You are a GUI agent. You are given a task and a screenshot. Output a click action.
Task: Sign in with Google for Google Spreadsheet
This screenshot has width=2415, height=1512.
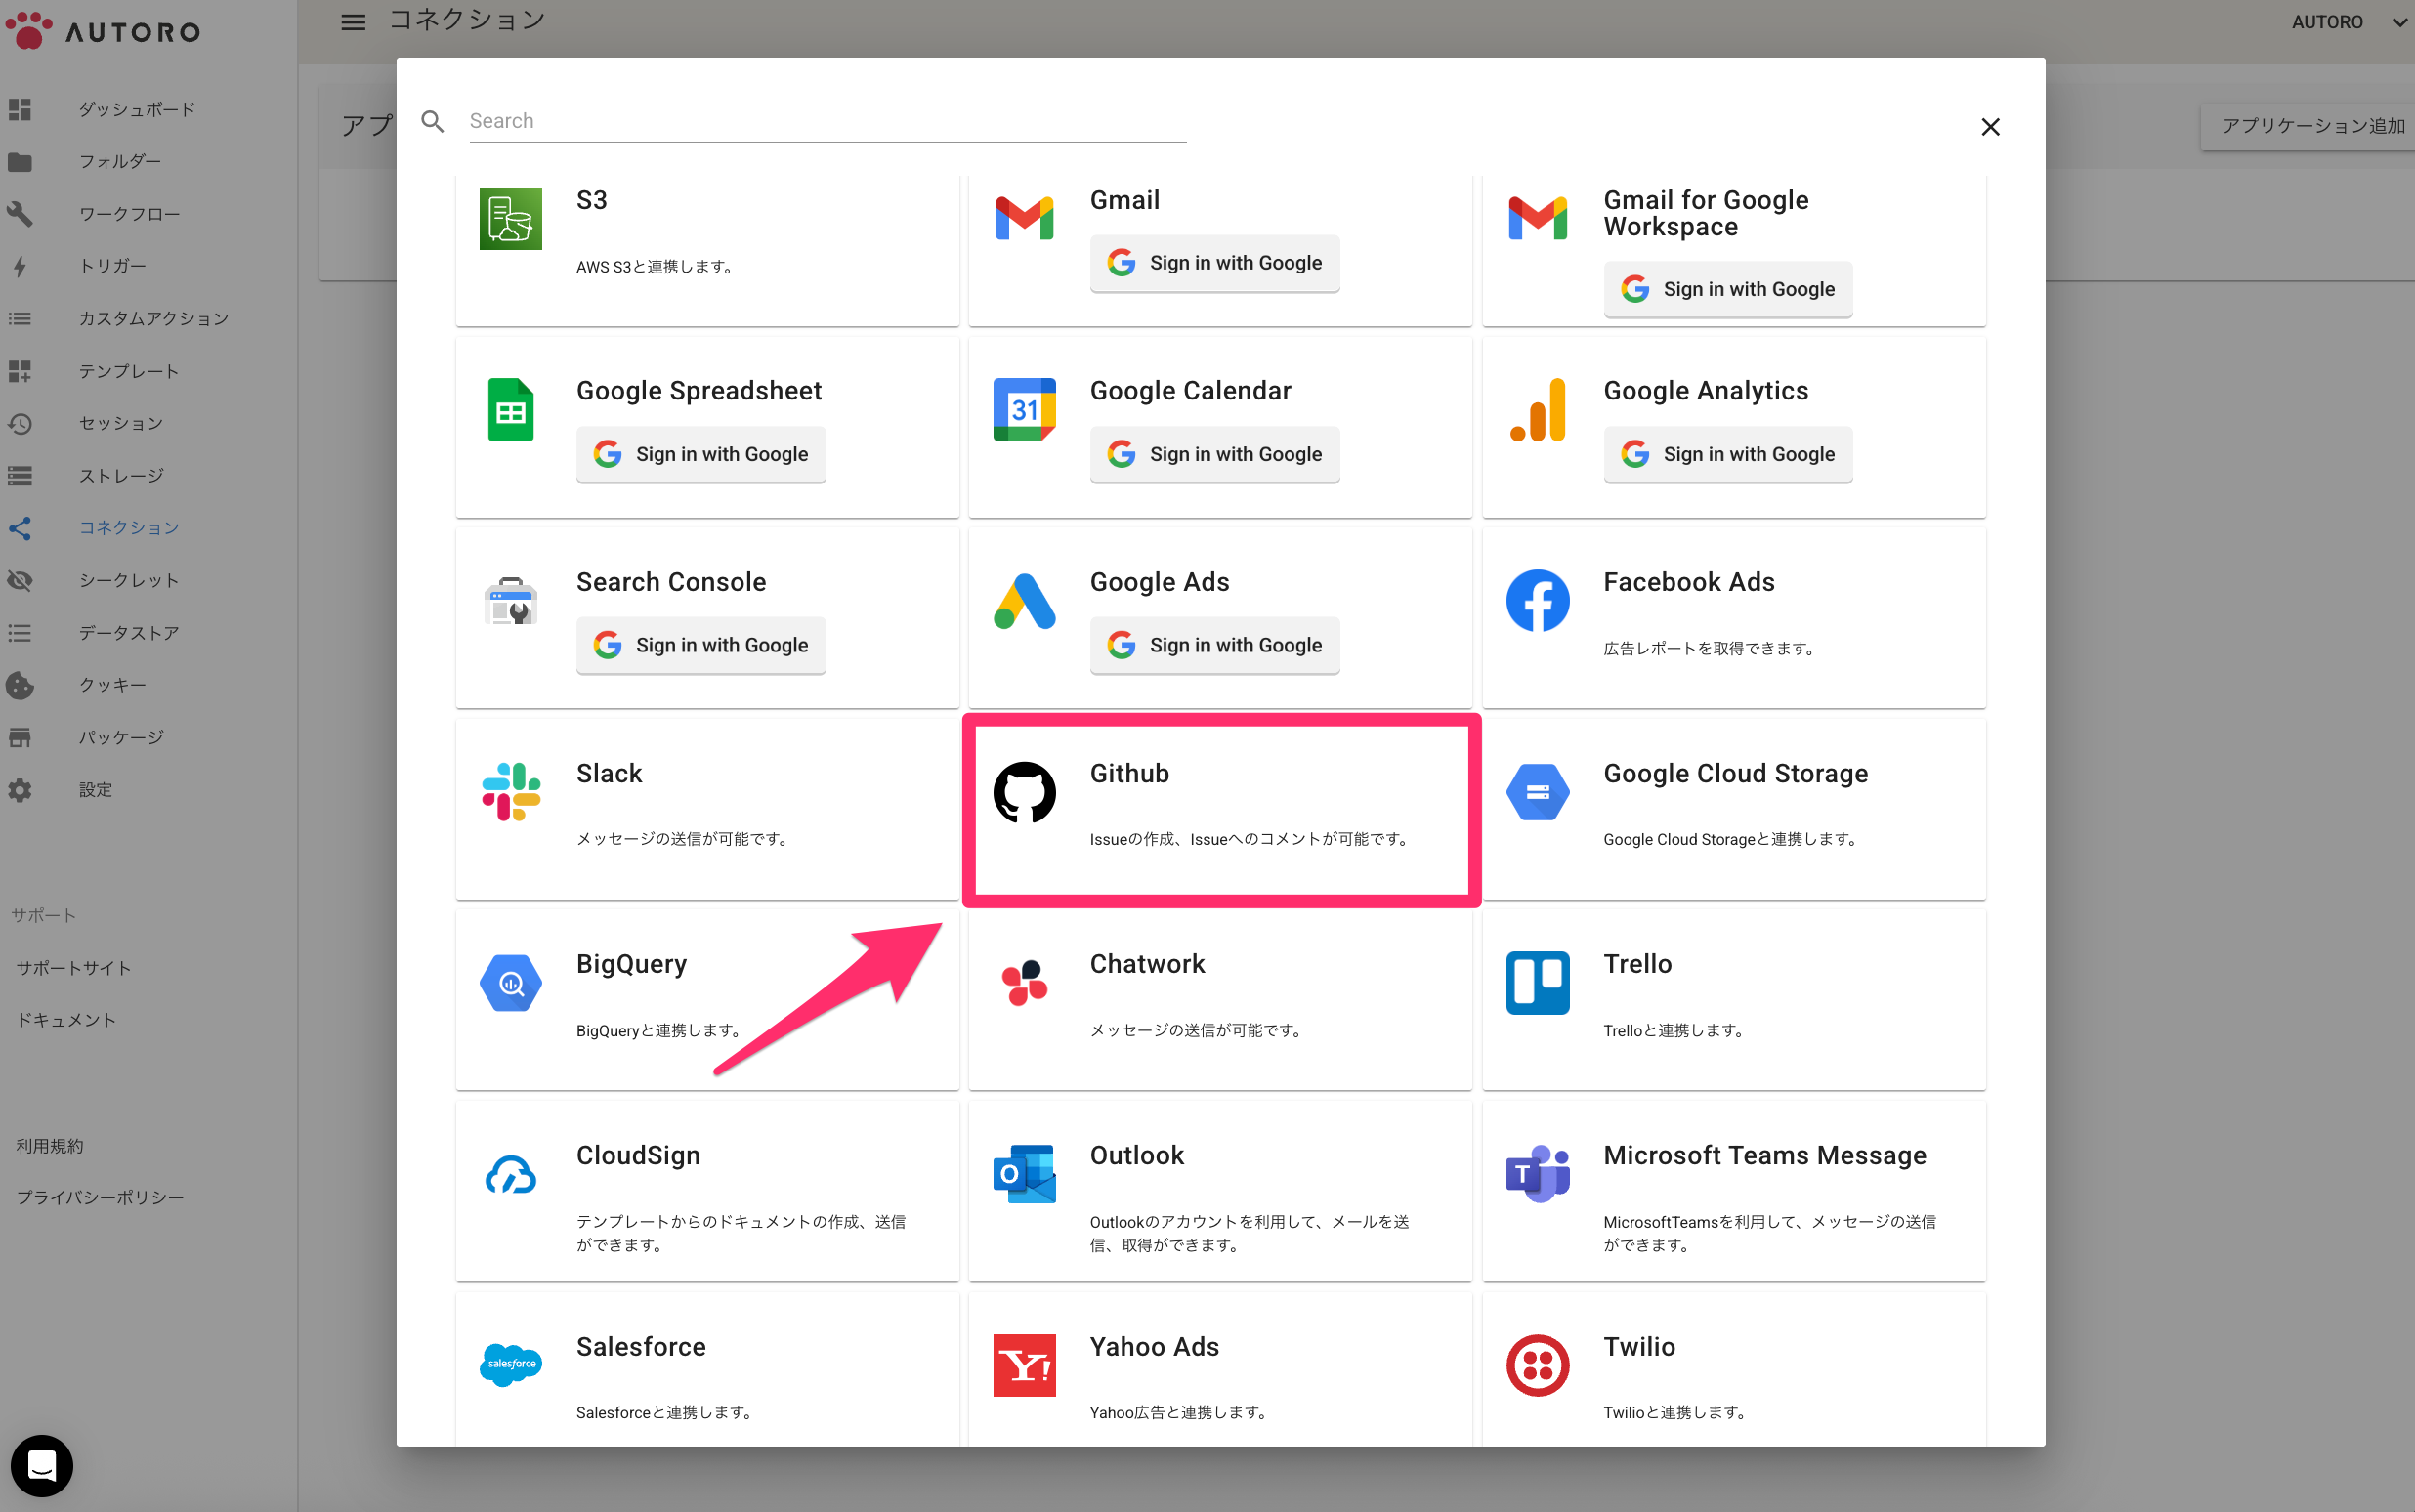point(700,454)
